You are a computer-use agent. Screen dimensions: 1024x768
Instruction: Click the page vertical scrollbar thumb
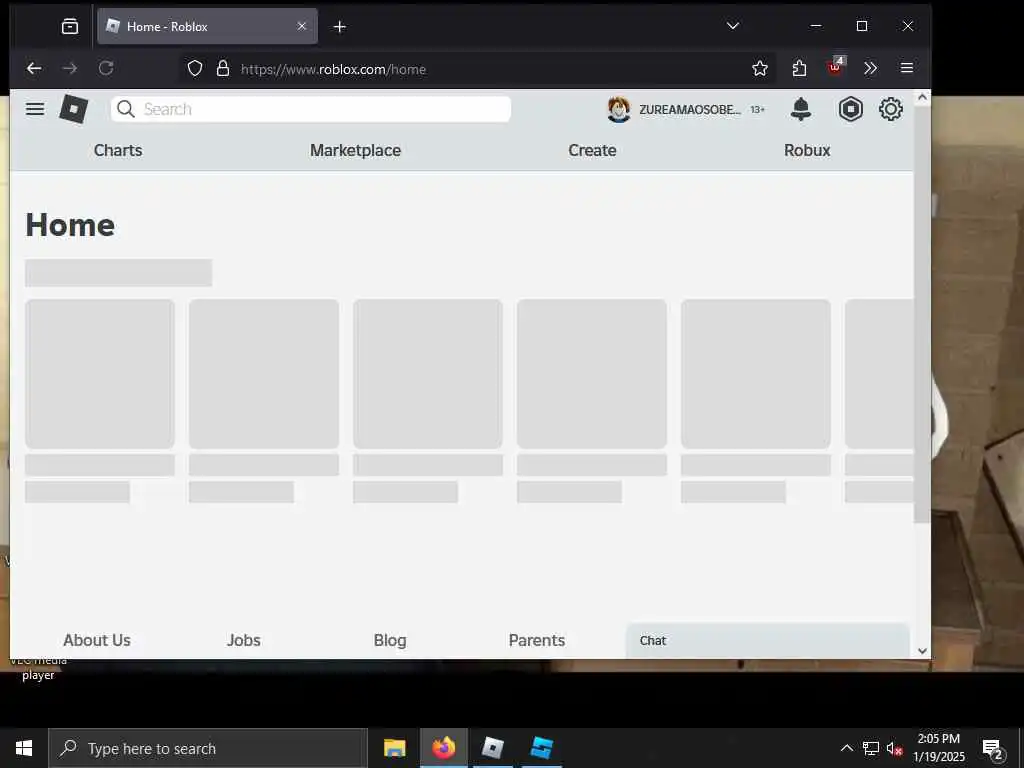(921, 314)
